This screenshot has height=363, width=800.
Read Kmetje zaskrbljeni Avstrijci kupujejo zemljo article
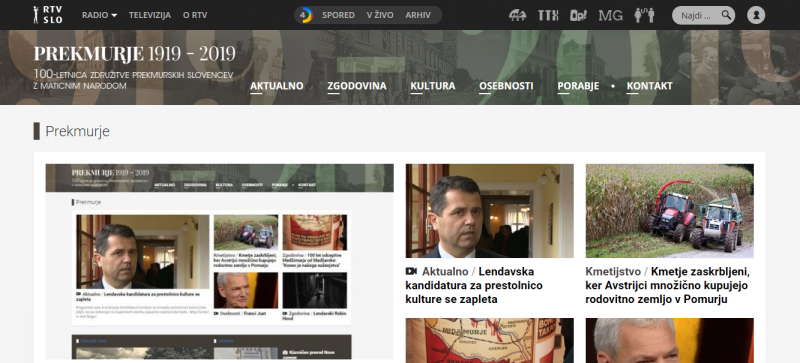click(667, 285)
